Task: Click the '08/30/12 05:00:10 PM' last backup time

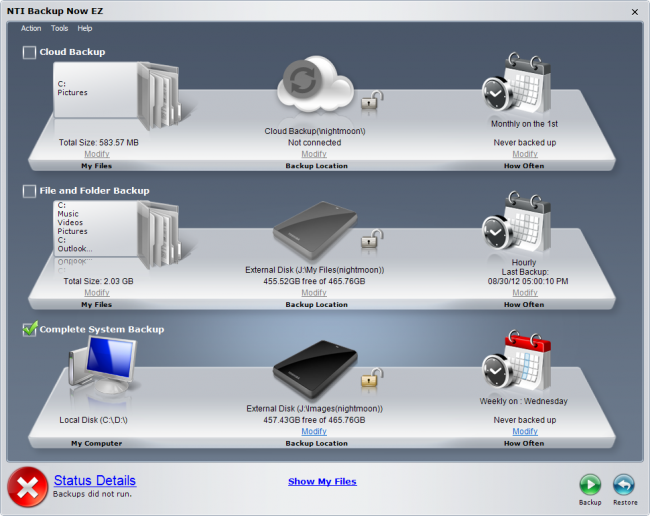Action: point(528,281)
